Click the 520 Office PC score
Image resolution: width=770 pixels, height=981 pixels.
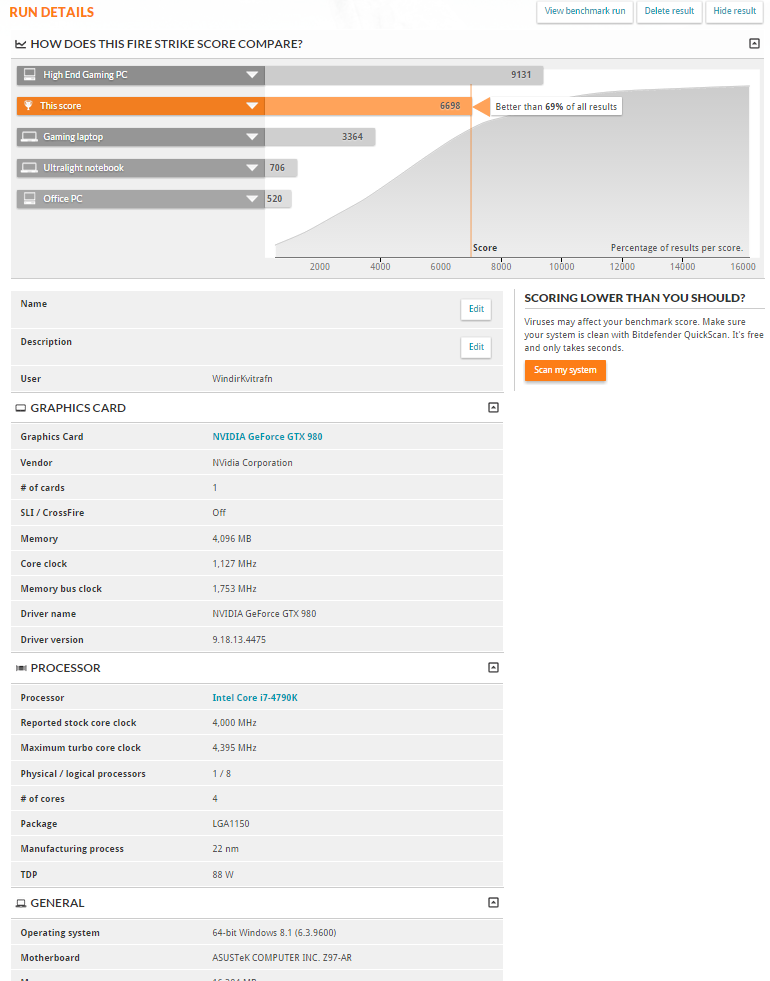(x=275, y=198)
